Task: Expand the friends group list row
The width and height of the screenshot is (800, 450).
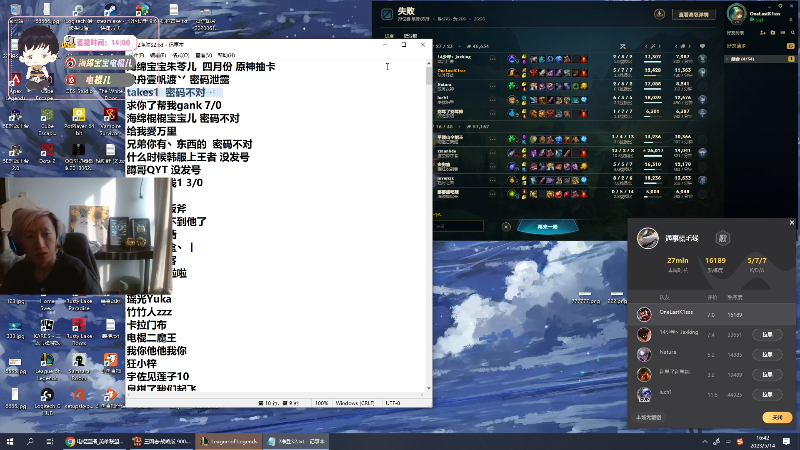Action: click(x=760, y=59)
